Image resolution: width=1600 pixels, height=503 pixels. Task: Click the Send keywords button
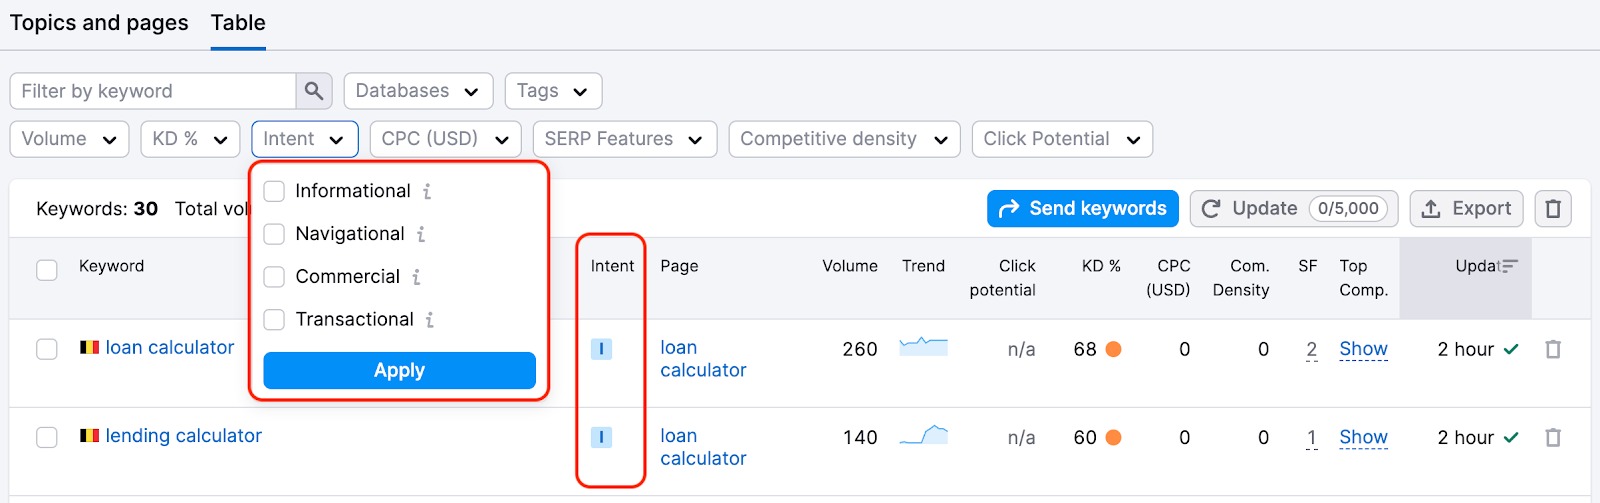pos(1083,209)
